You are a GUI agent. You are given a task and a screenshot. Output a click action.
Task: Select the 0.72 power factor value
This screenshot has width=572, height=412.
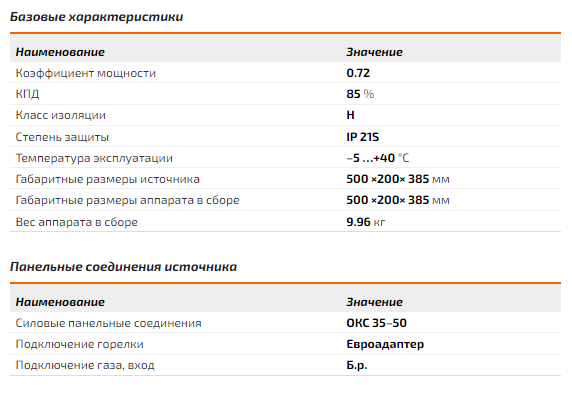pos(358,73)
